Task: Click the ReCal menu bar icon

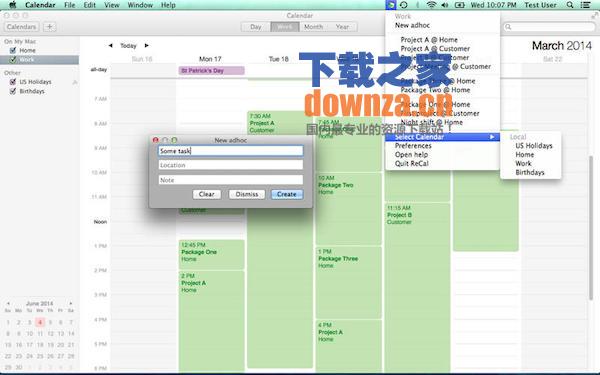Action: [391, 5]
